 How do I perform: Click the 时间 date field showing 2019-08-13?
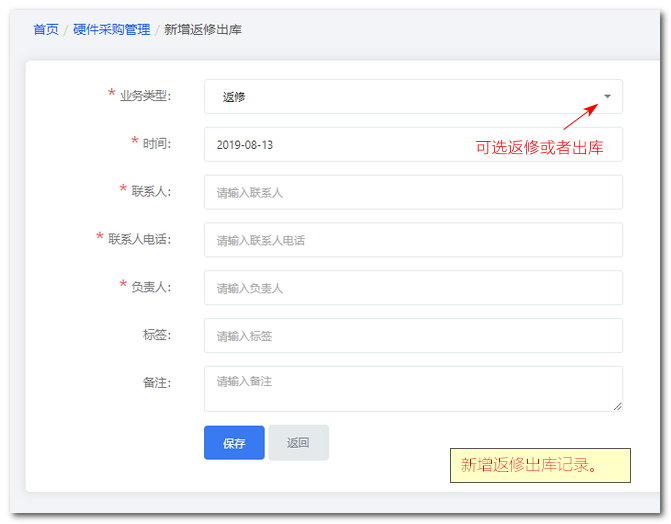pyautogui.click(x=413, y=144)
